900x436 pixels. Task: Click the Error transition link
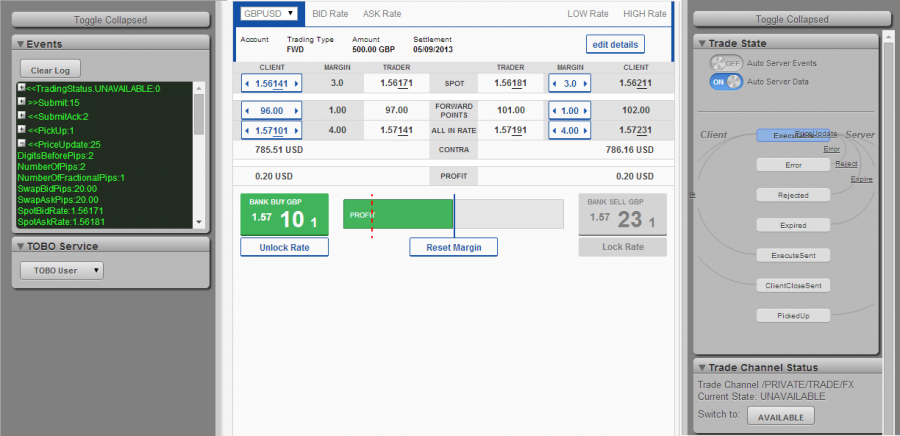(831, 149)
